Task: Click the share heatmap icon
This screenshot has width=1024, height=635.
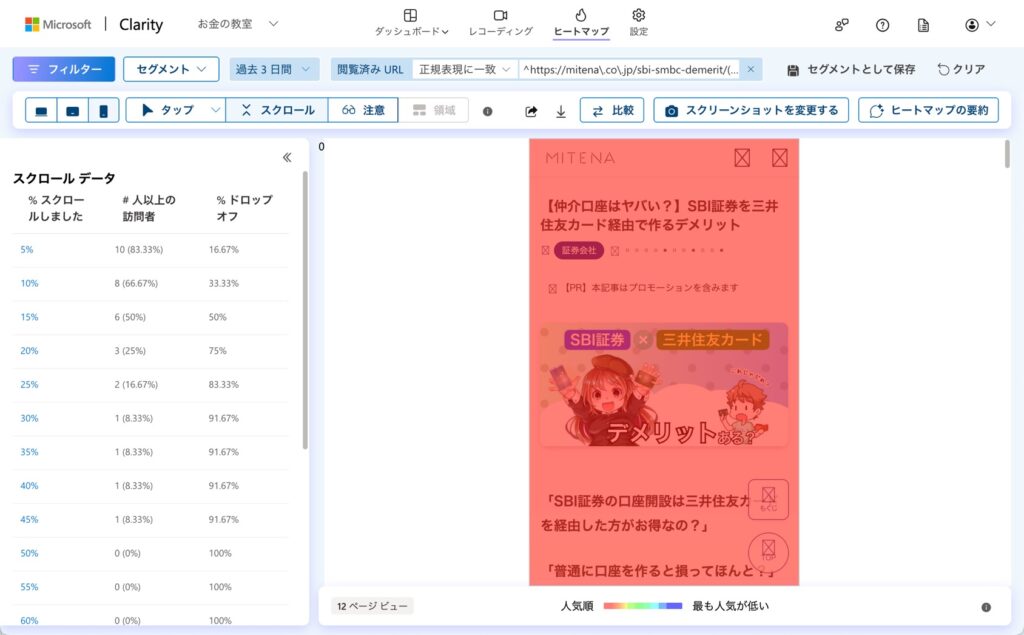Action: point(531,111)
